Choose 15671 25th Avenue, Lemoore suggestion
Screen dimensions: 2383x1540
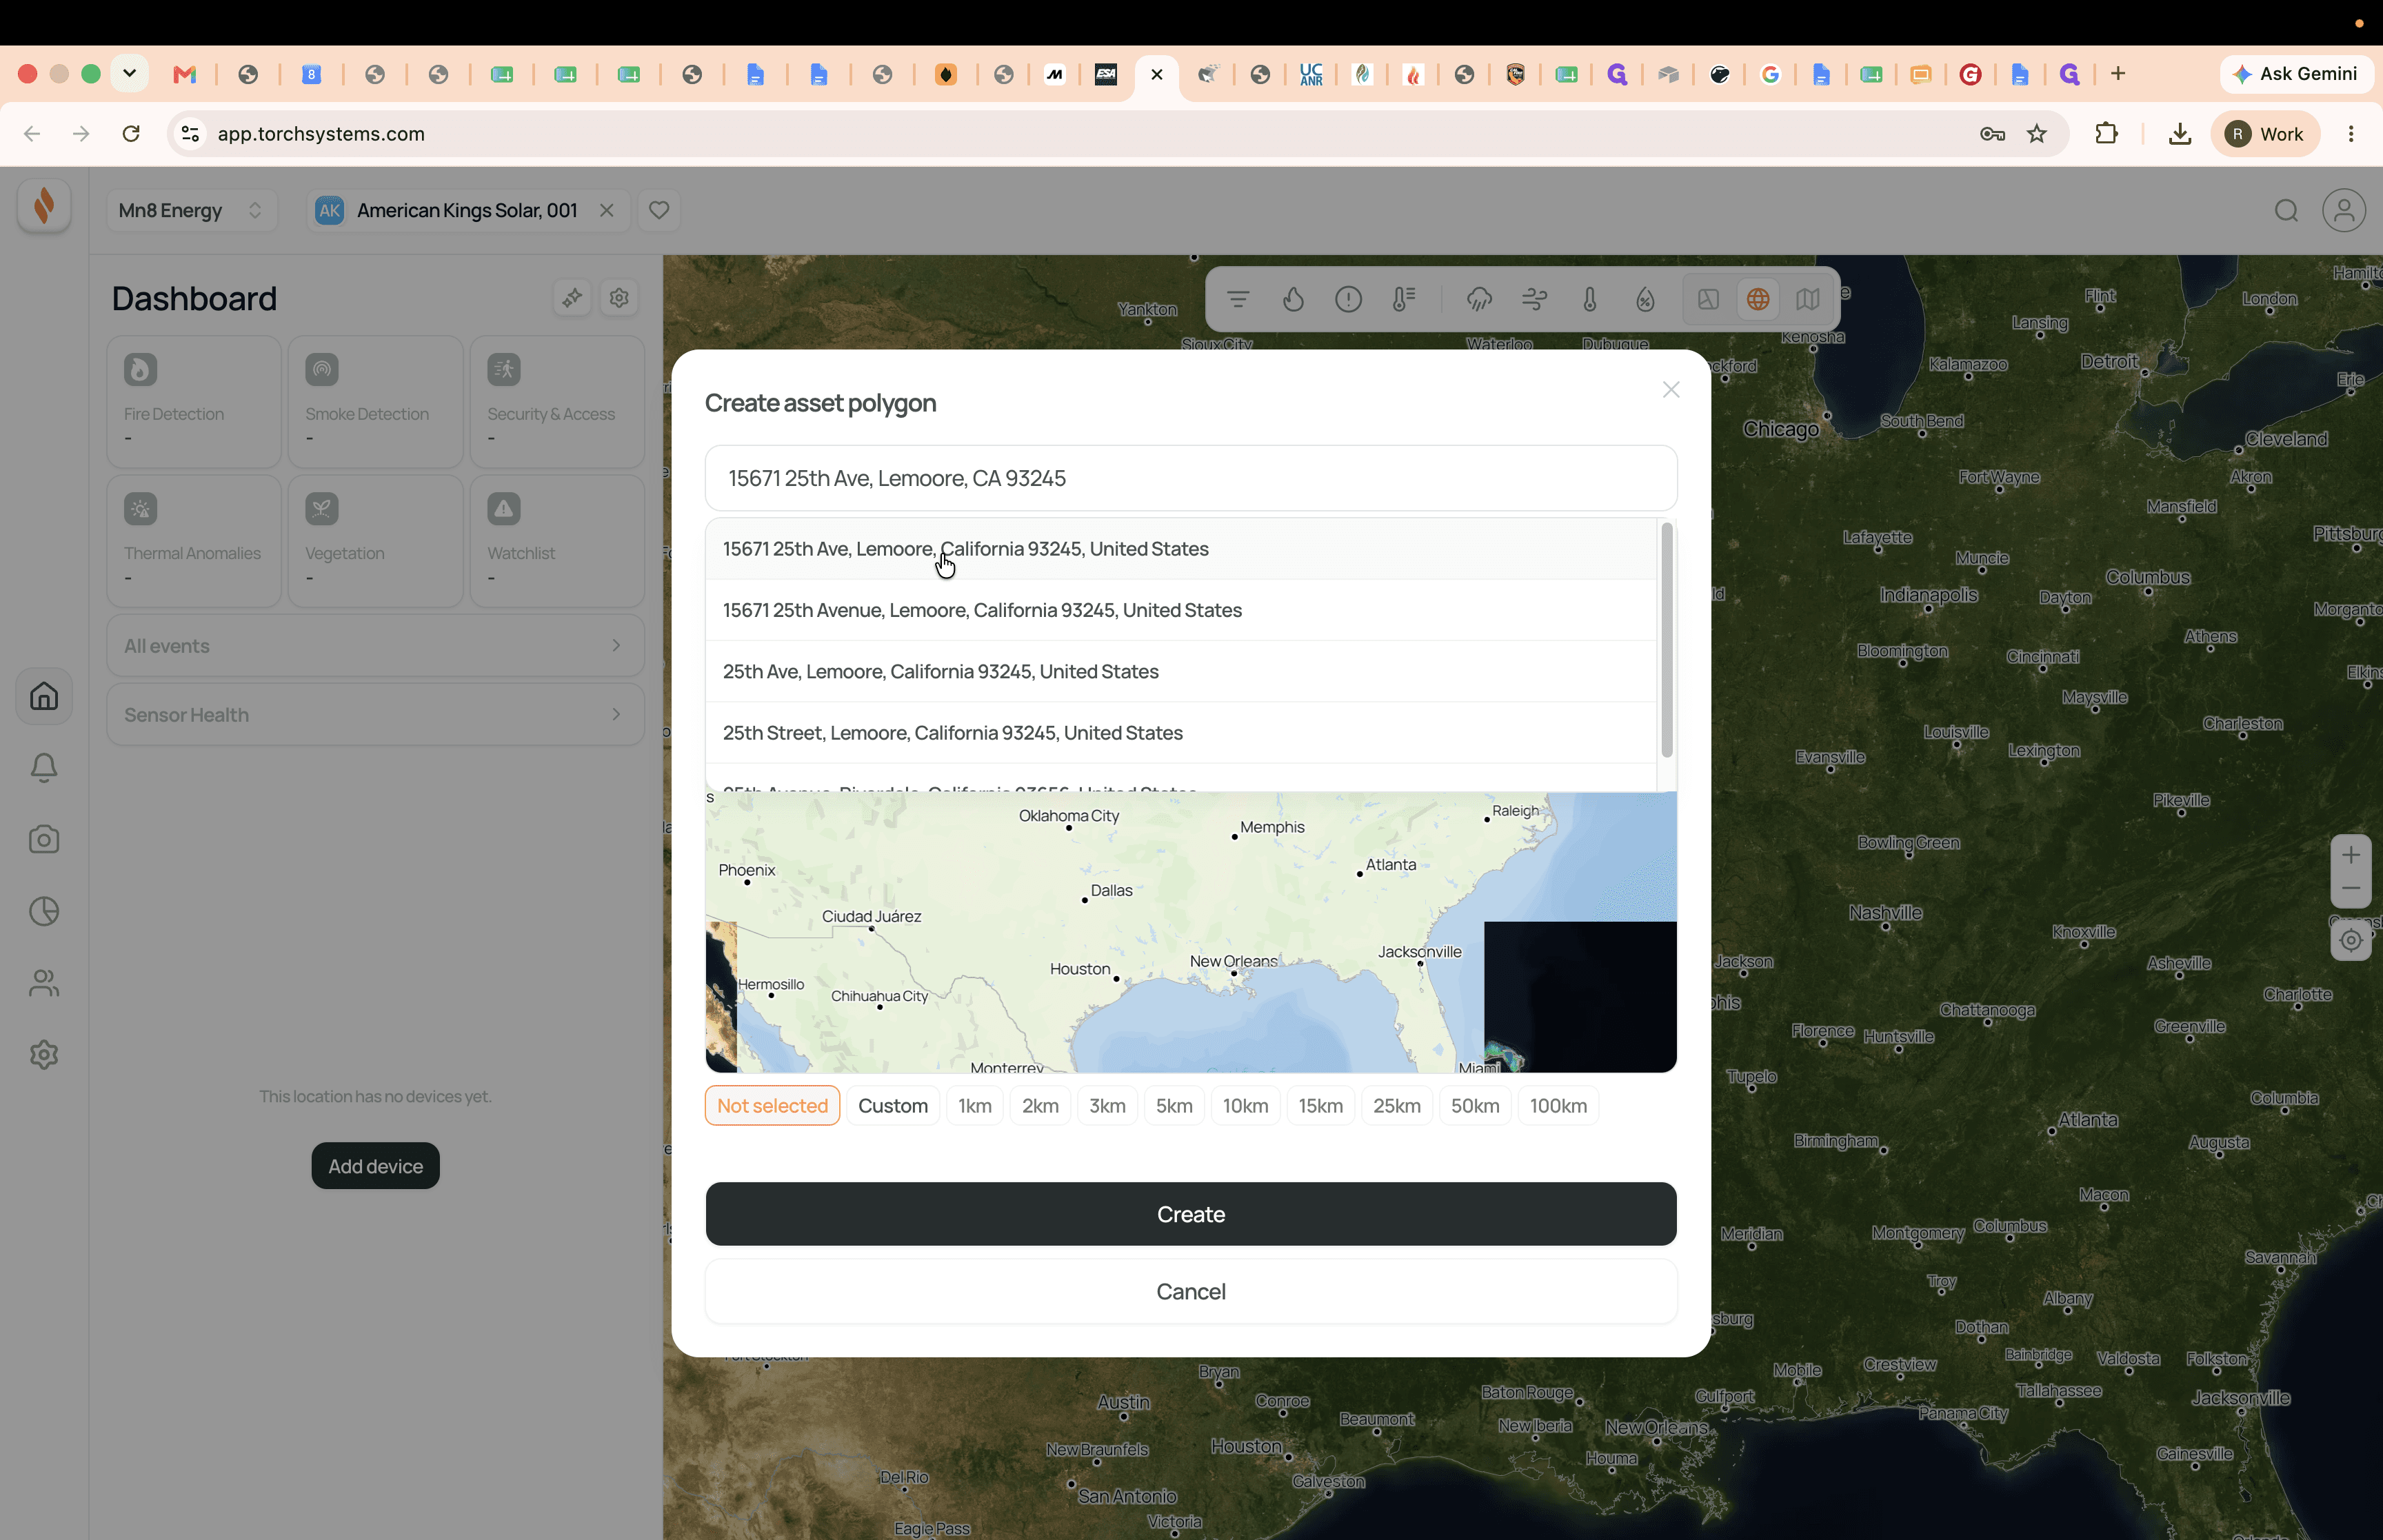click(x=1180, y=610)
